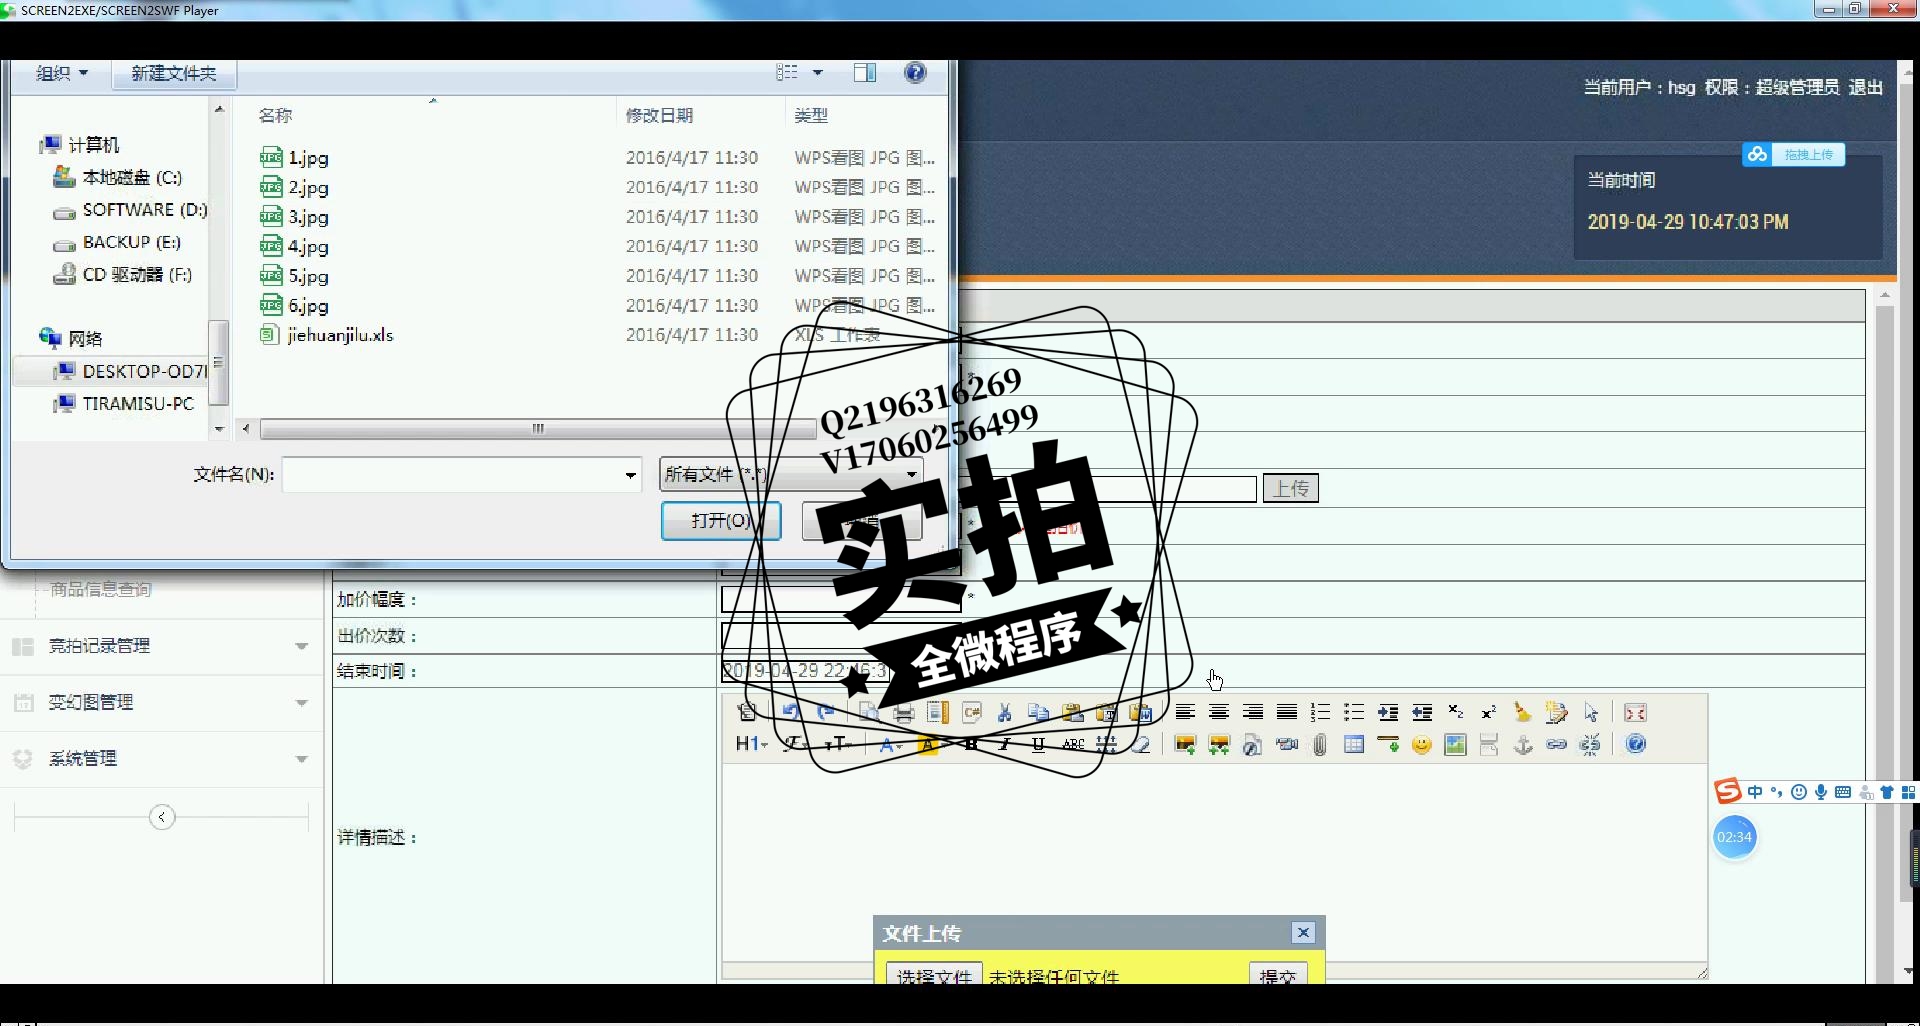Insert an anchor in the editor
The height and width of the screenshot is (1026, 1920).
(x=1523, y=745)
